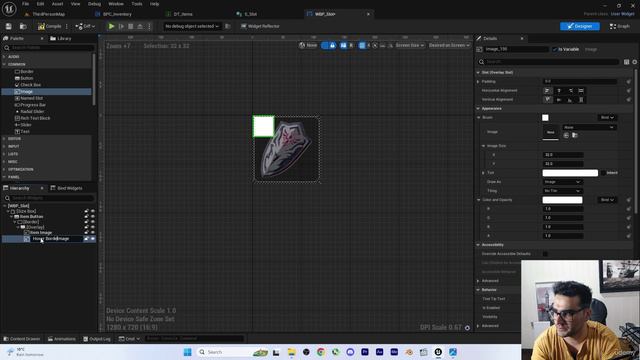The image size is (640, 360).
Task: Click the use selected asset arrow icon
Action: click(566, 136)
